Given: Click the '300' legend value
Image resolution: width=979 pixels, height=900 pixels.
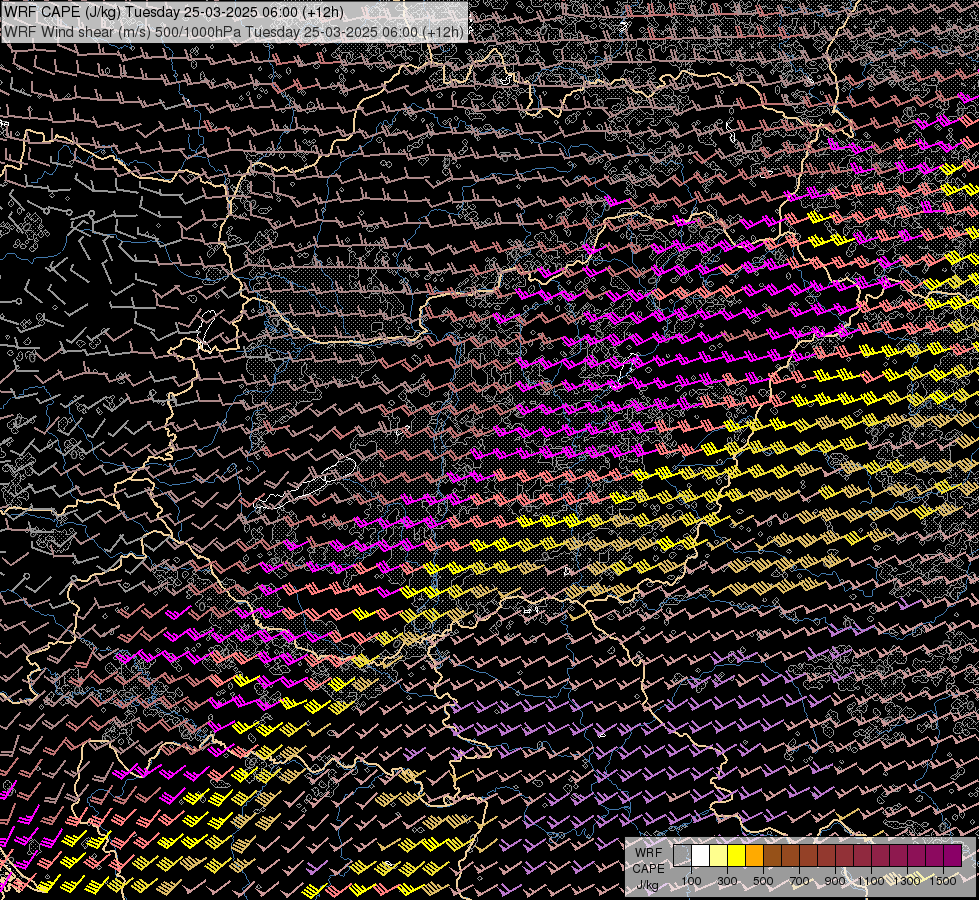Looking at the screenshot, I should [x=727, y=881].
